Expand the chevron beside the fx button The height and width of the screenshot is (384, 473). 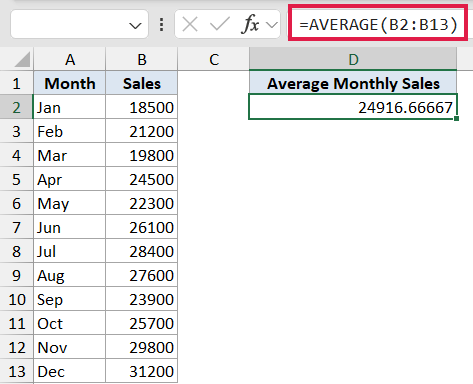click(x=272, y=25)
